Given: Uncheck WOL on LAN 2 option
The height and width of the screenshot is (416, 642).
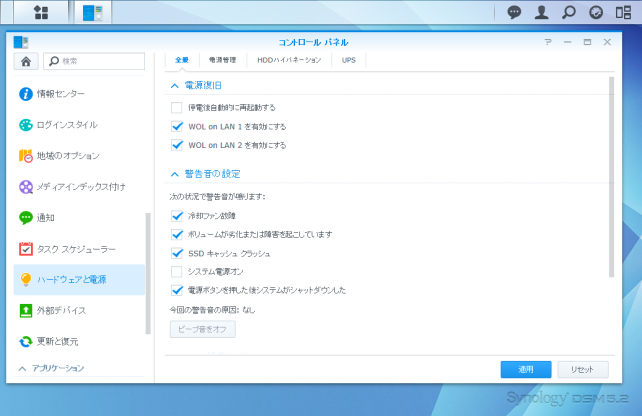Looking at the screenshot, I should [177, 145].
